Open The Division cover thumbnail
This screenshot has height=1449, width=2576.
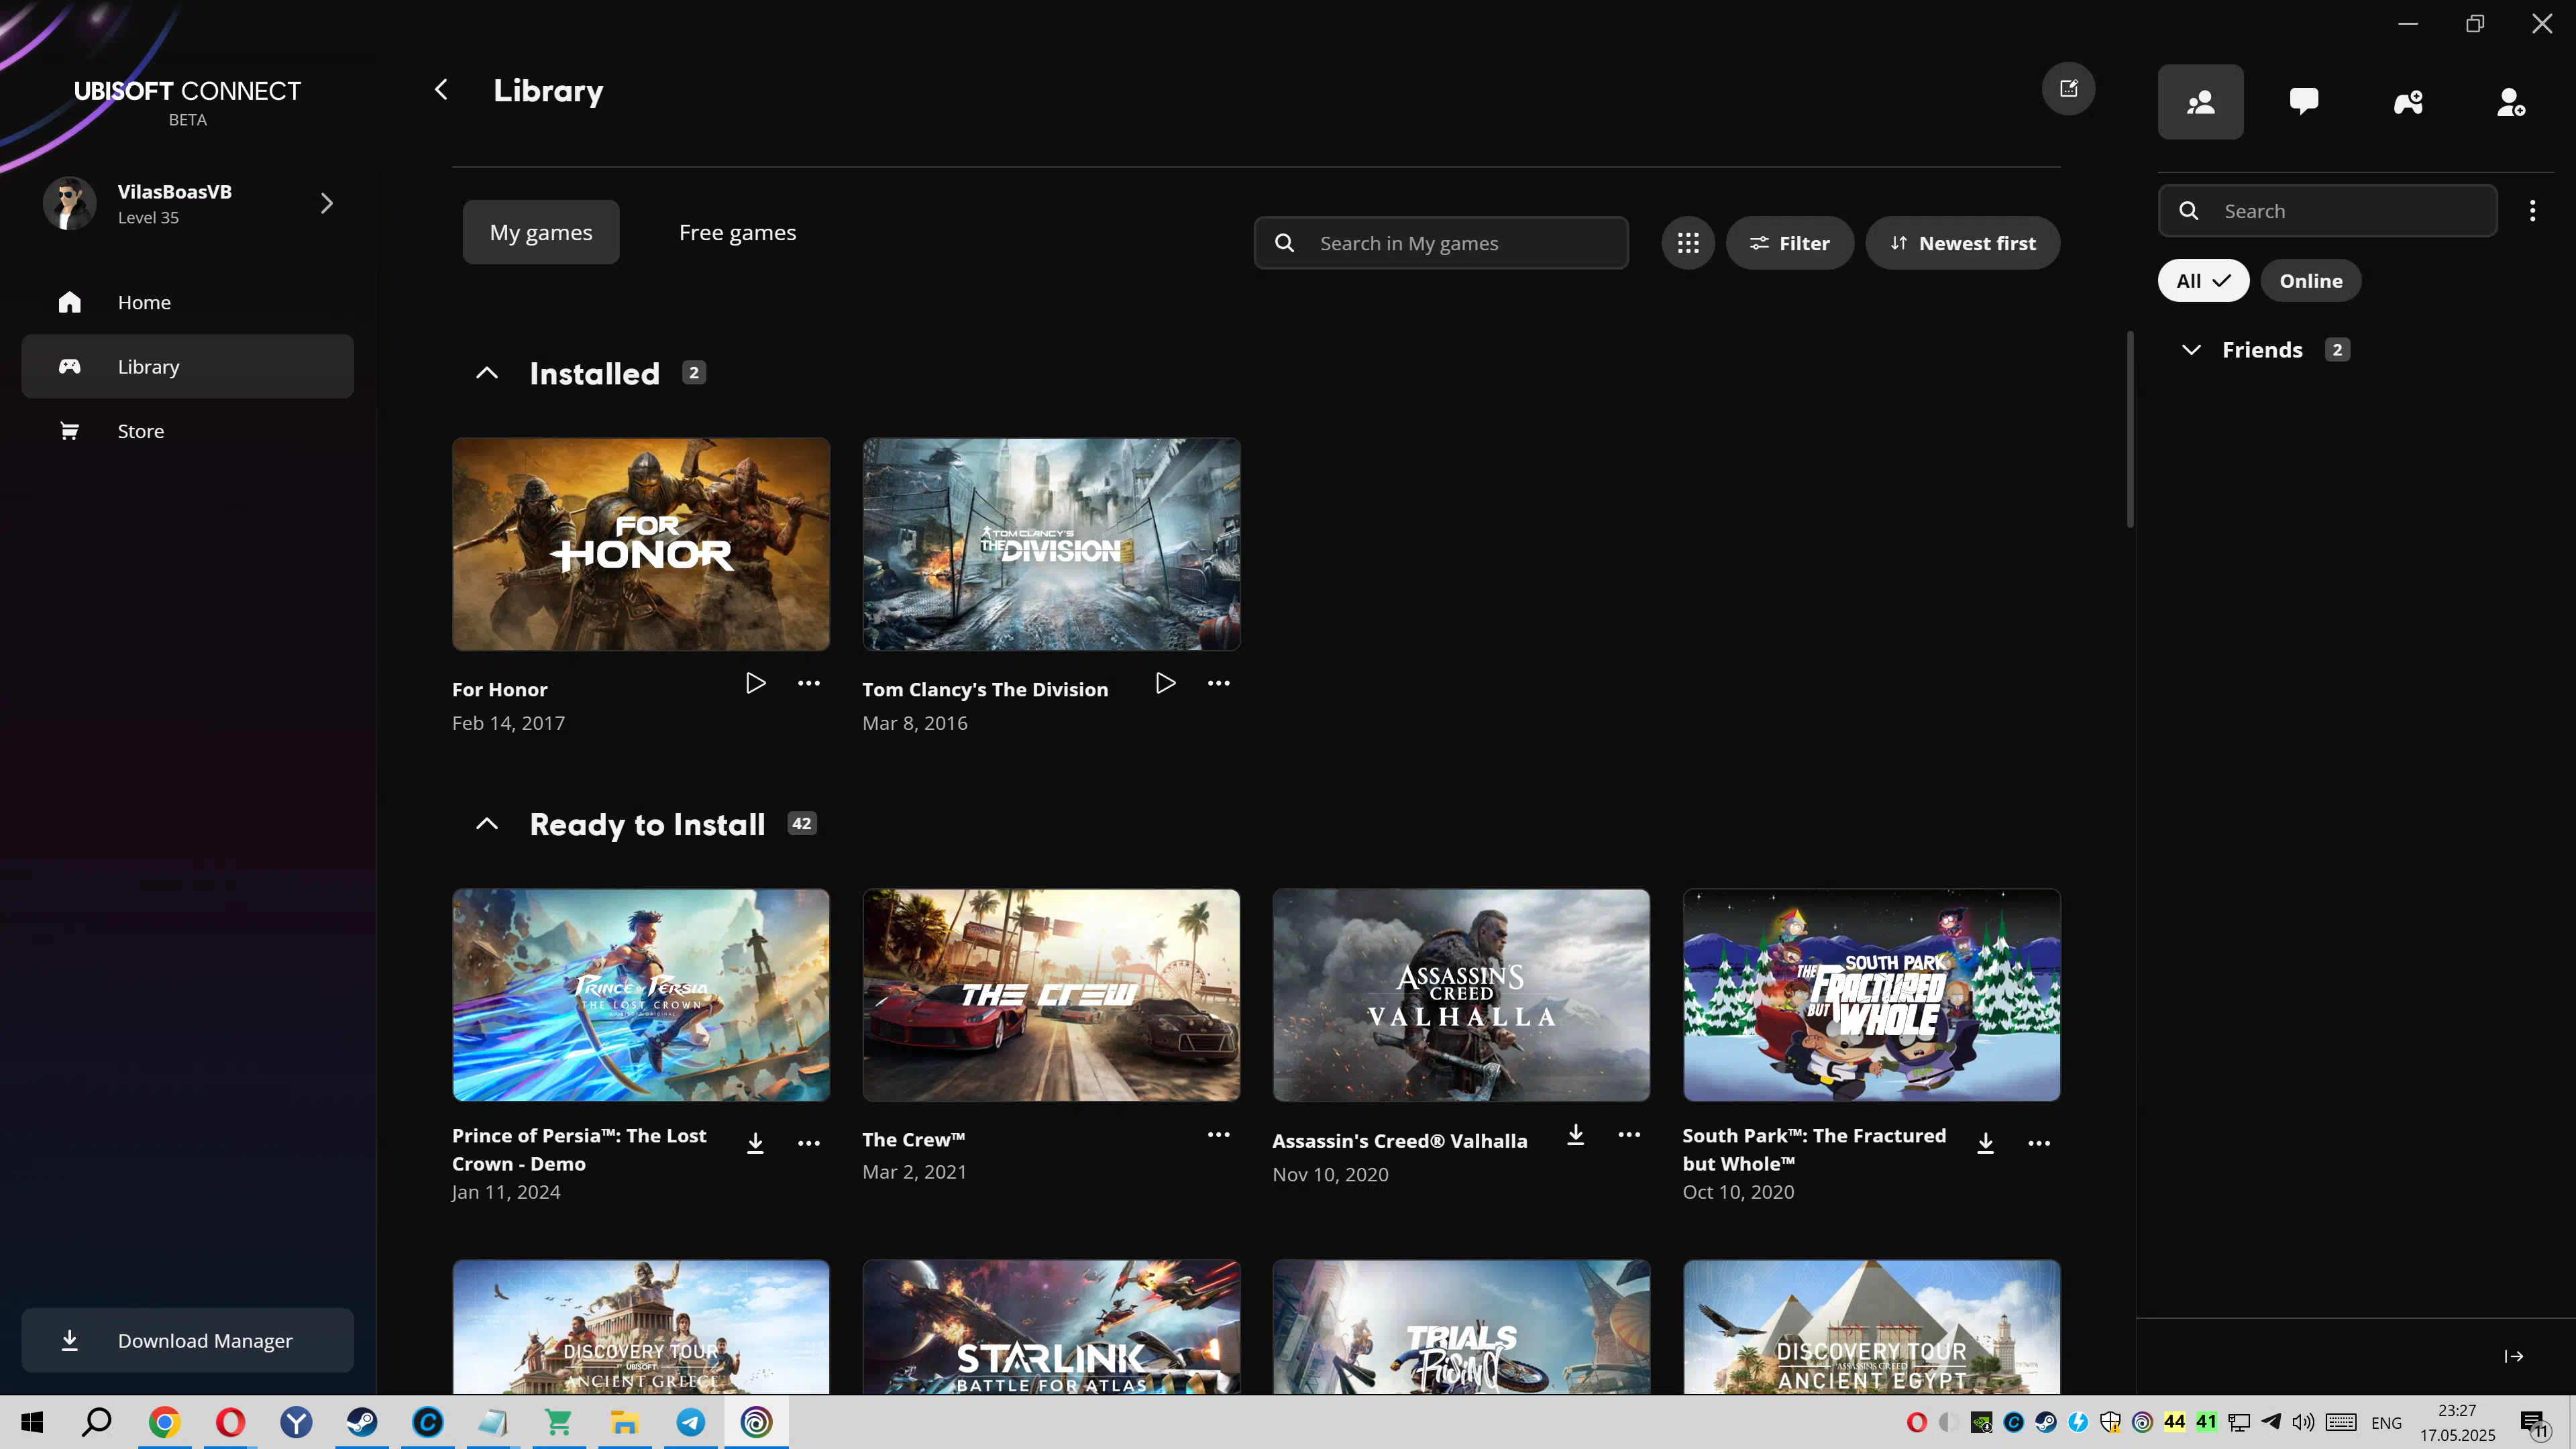point(1051,544)
